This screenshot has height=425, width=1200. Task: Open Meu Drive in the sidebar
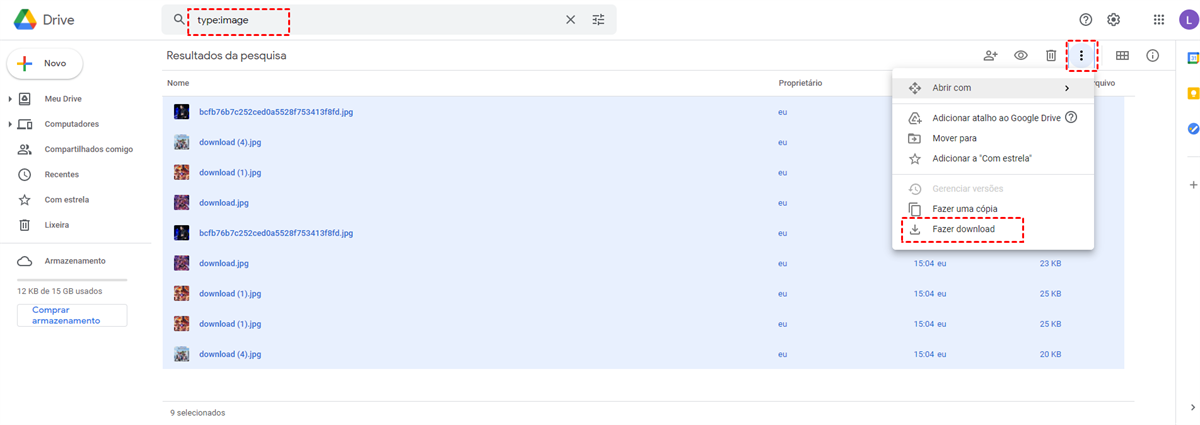coord(63,99)
